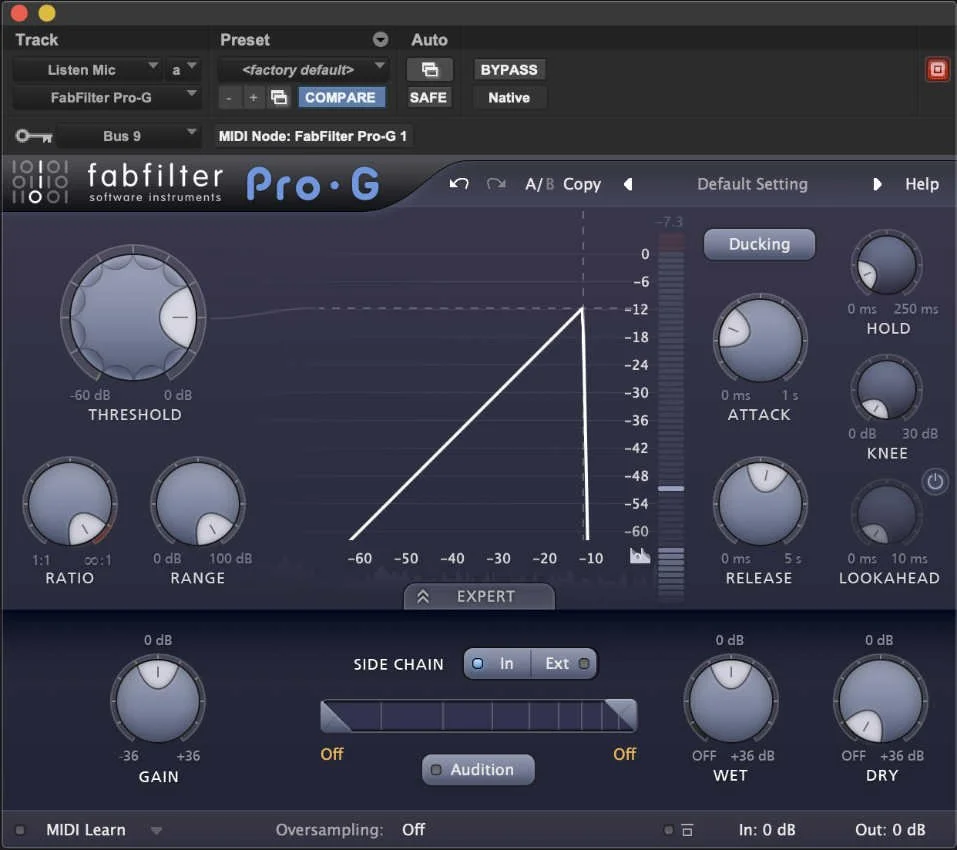
Task: Open the factory default preset dropdown
Action: (x=302, y=70)
